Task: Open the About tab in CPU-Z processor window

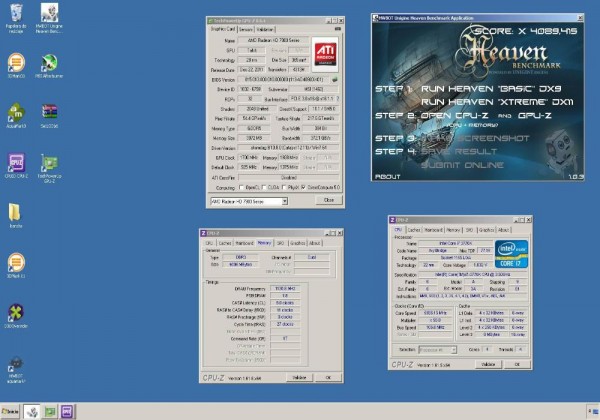Action: pyautogui.click(x=504, y=230)
